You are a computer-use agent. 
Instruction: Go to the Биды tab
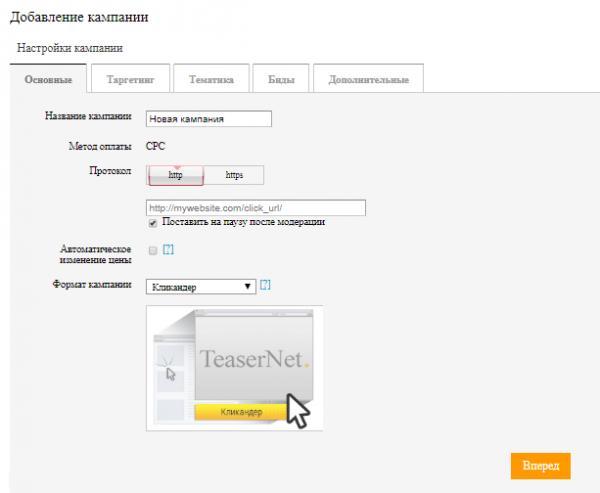click(281, 78)
